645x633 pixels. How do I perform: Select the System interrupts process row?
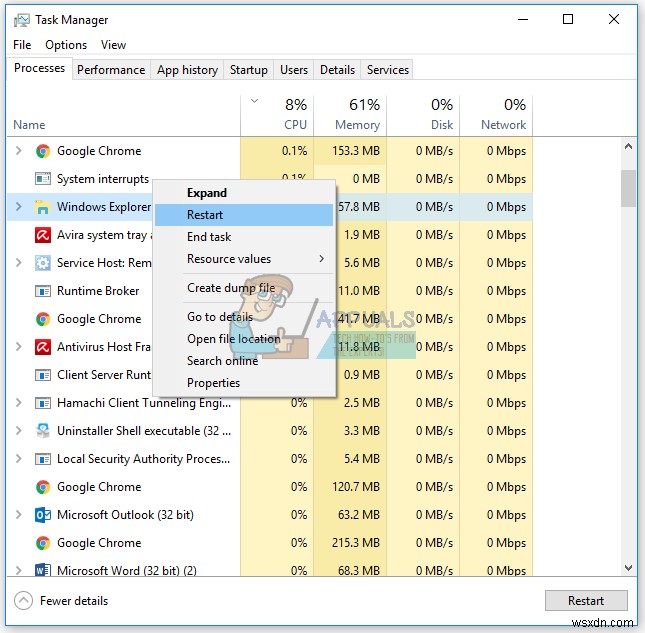click(x=270, y=179)
